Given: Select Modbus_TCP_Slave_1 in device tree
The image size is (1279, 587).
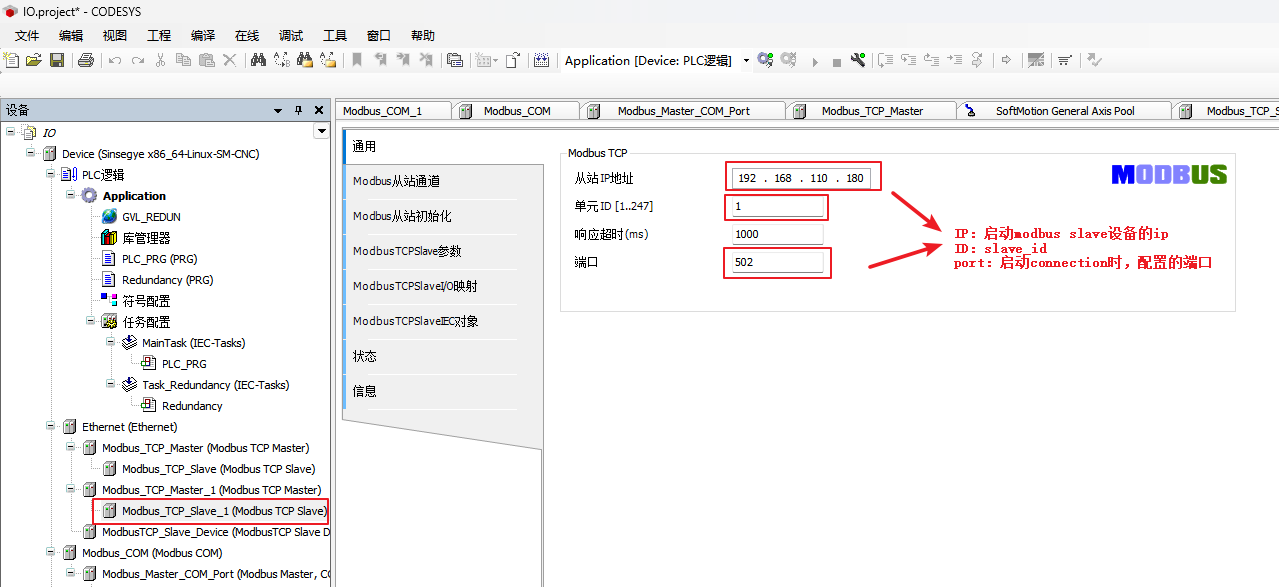Looking at the screenshot, I should tap(223, 511).
